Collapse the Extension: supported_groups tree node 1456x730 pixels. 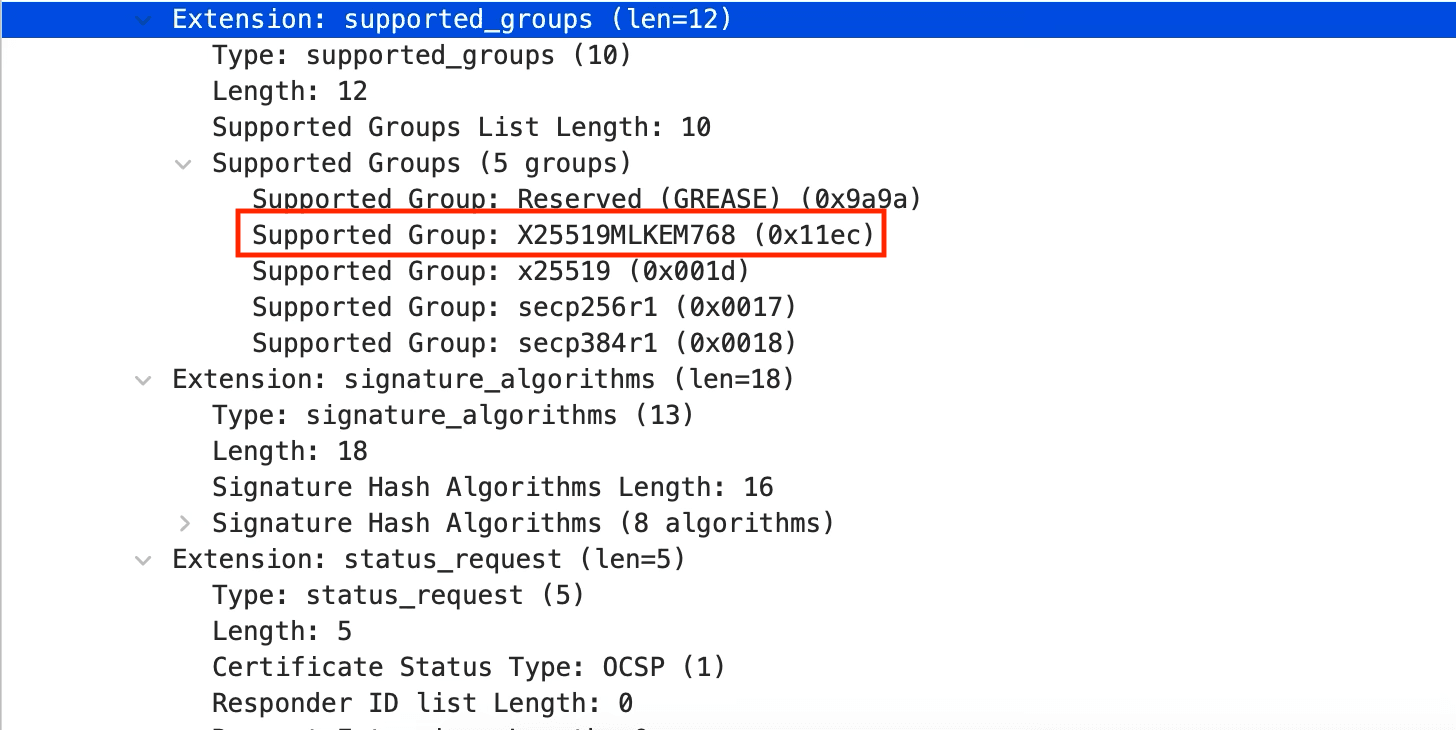[144, 20]
